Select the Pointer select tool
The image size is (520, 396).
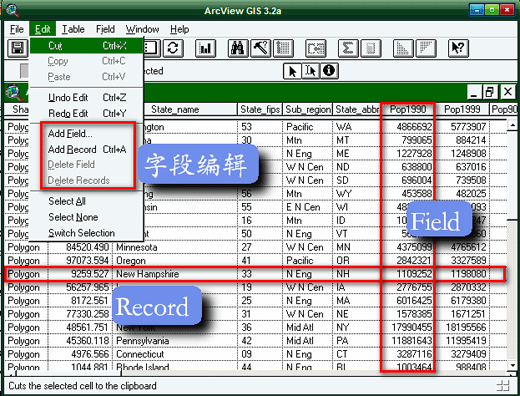[x=292, y=71]
